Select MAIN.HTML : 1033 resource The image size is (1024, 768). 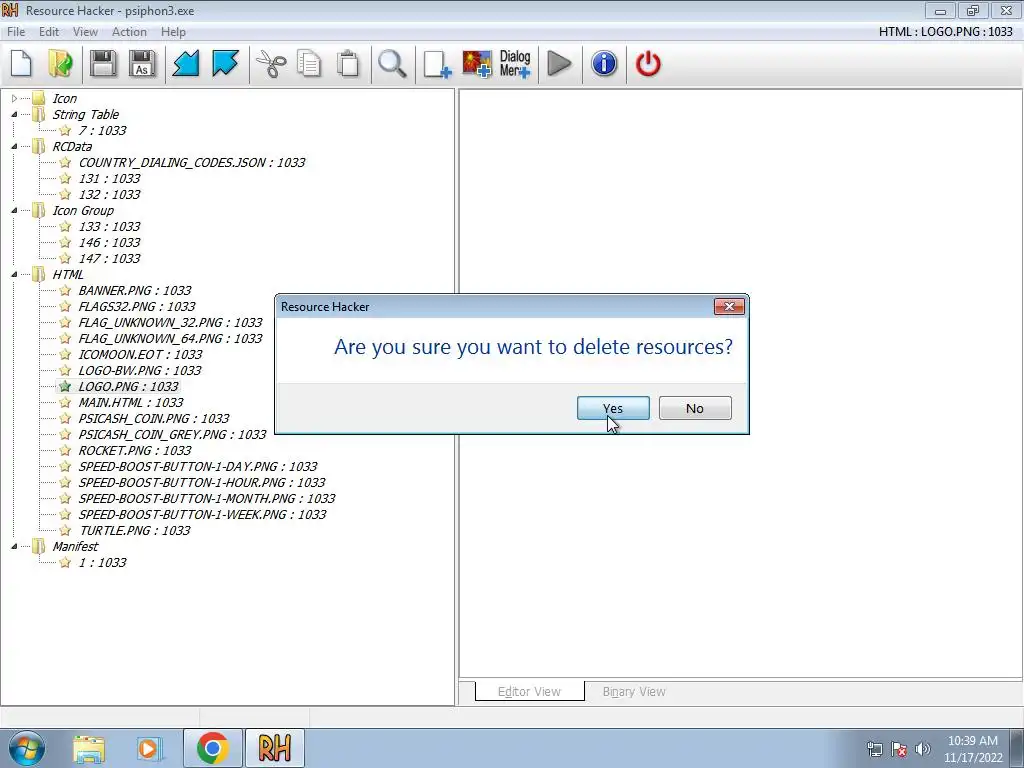pos(131,402)
